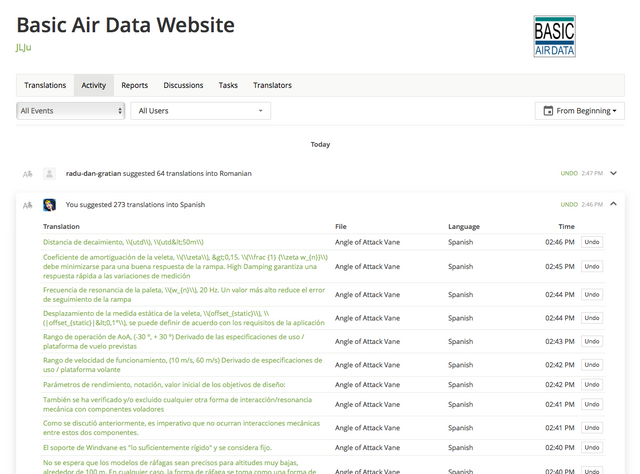Undo the Como se discutió anteriormente translation
Screen dimensions: 640x474
pyautogui.click(x=592, y=428)
